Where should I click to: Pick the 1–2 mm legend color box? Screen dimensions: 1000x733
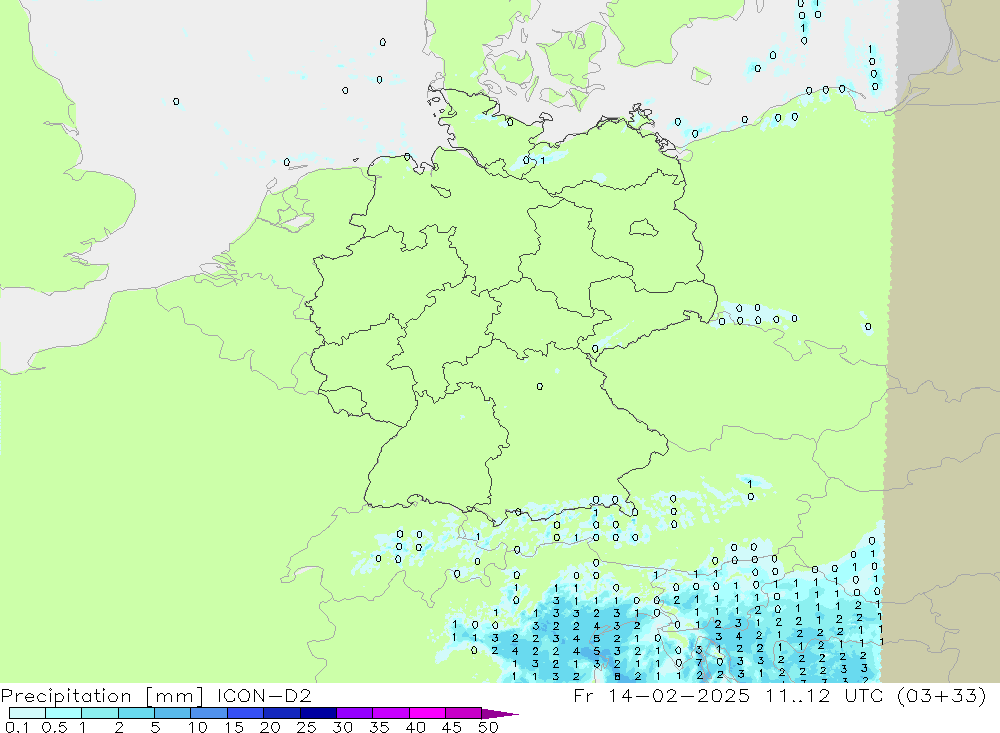(99, 713)
